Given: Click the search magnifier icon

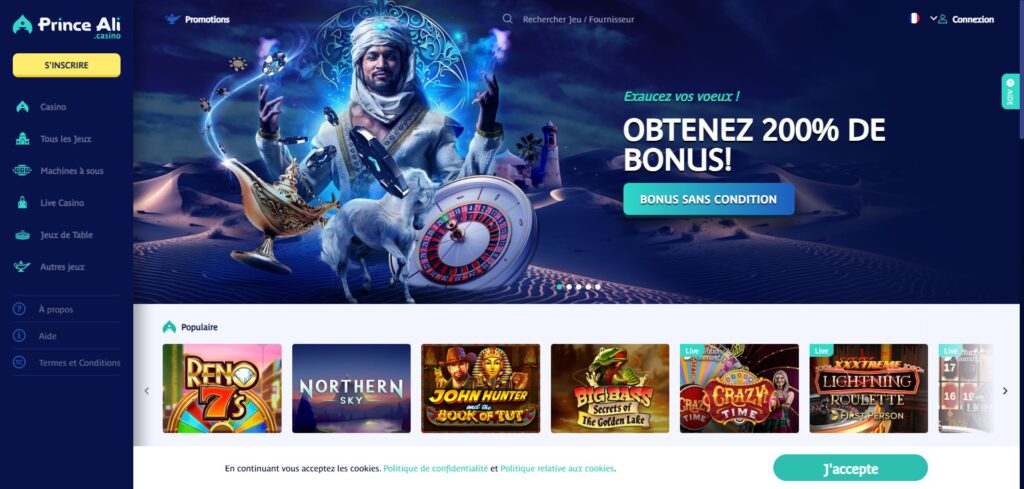Looking at the screenshot, I should [x=507, y=19].
